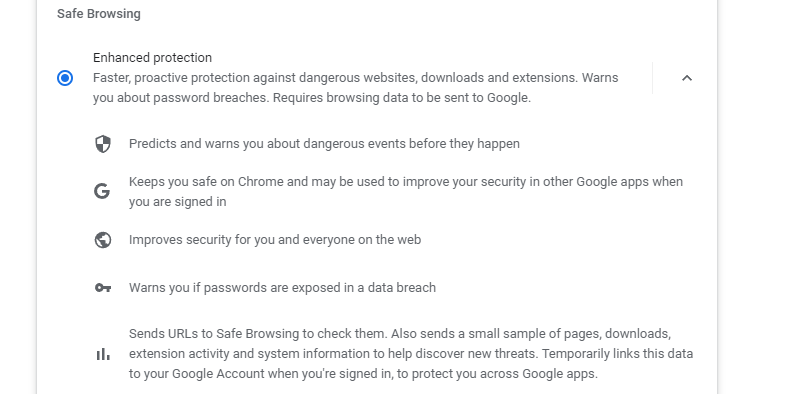Click 'Warns you if passwords are exposed' text
The width and height of the screenshot is (800, 394).
pos(282,288)
